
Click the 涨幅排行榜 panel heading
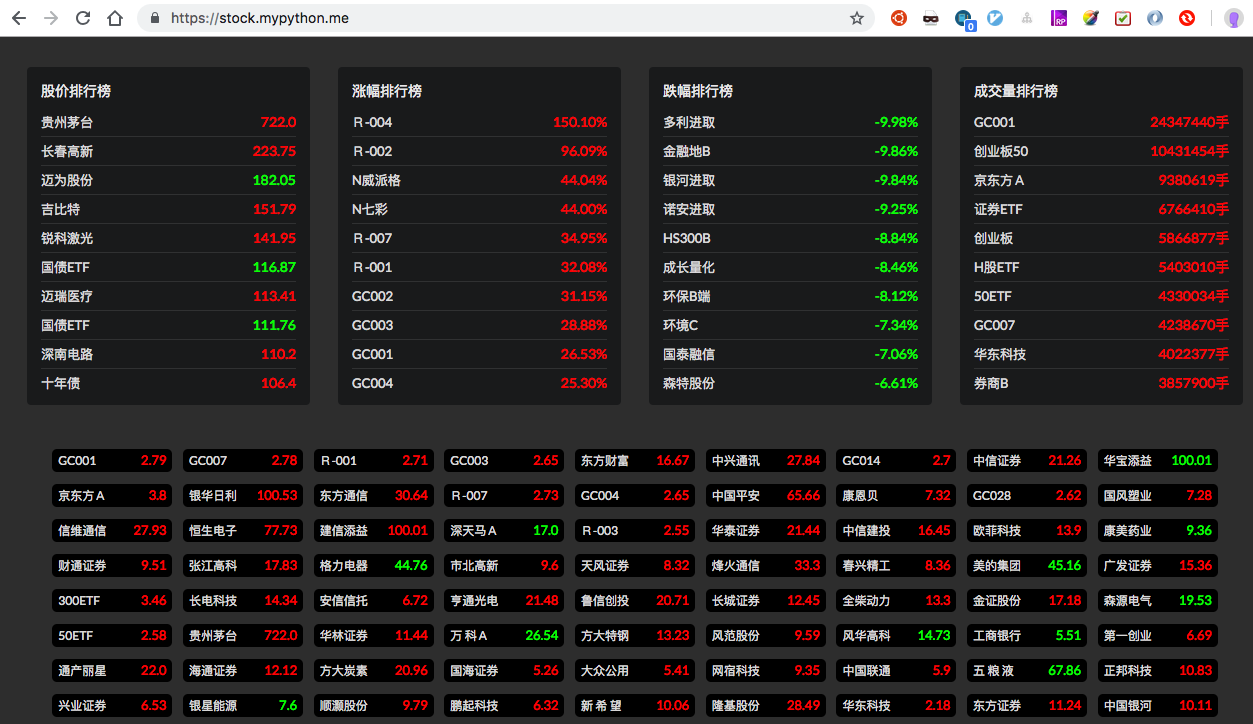387,91
